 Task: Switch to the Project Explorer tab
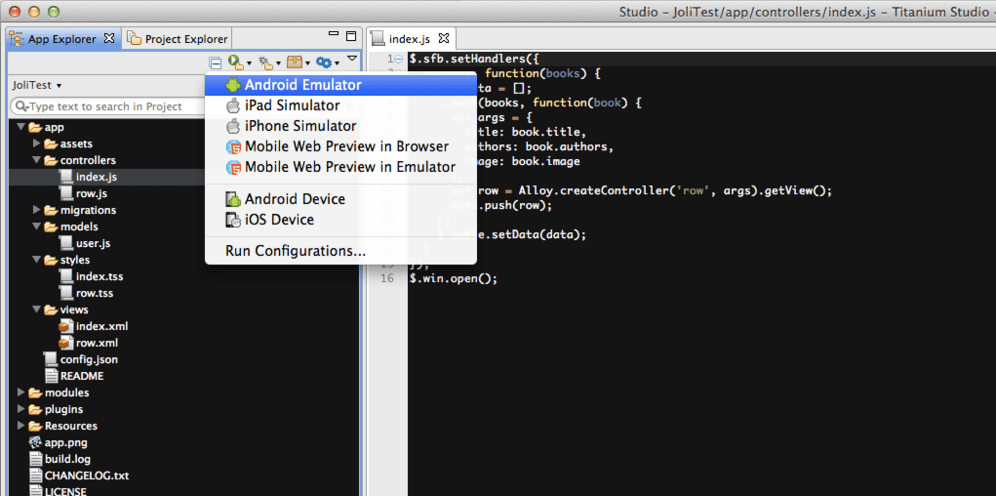(177, 39)
